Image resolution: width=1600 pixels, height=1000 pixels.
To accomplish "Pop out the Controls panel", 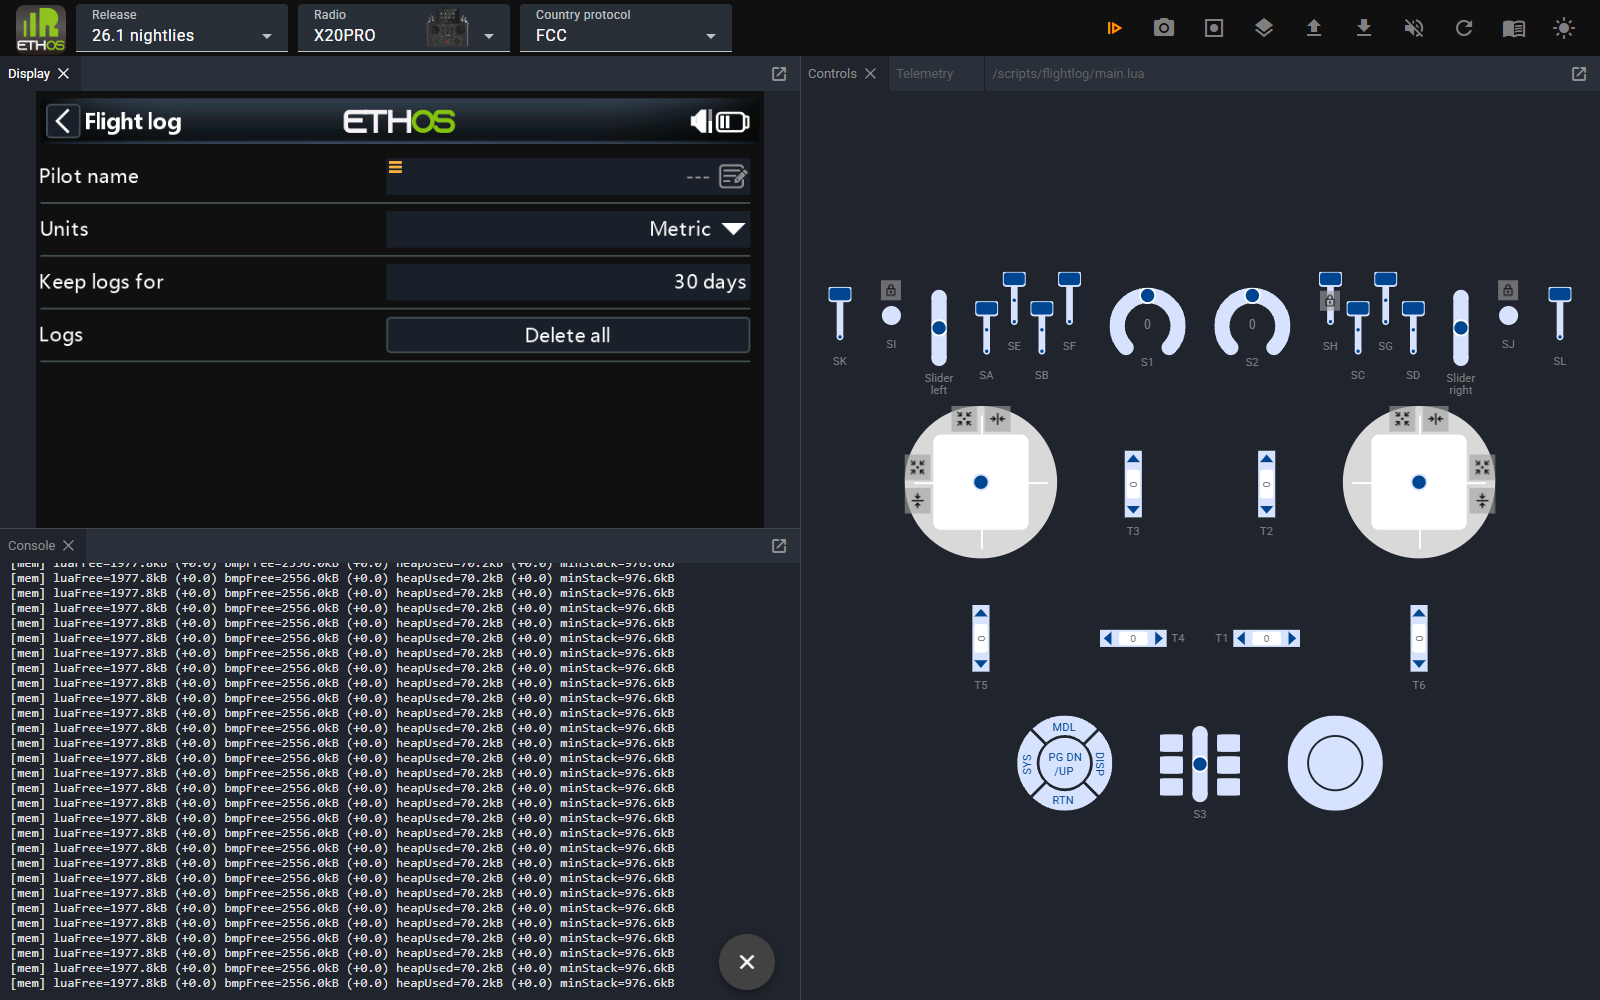I will [1579, 74].
